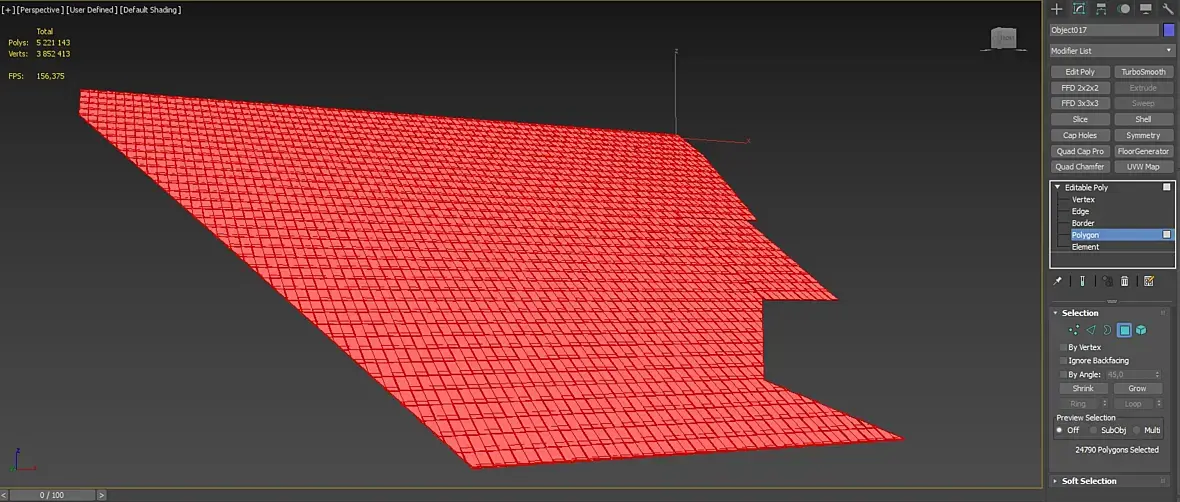This screenshot has width=1180, height=502.
Task: Click the Quad Chamfer button
Action: 1080,167
